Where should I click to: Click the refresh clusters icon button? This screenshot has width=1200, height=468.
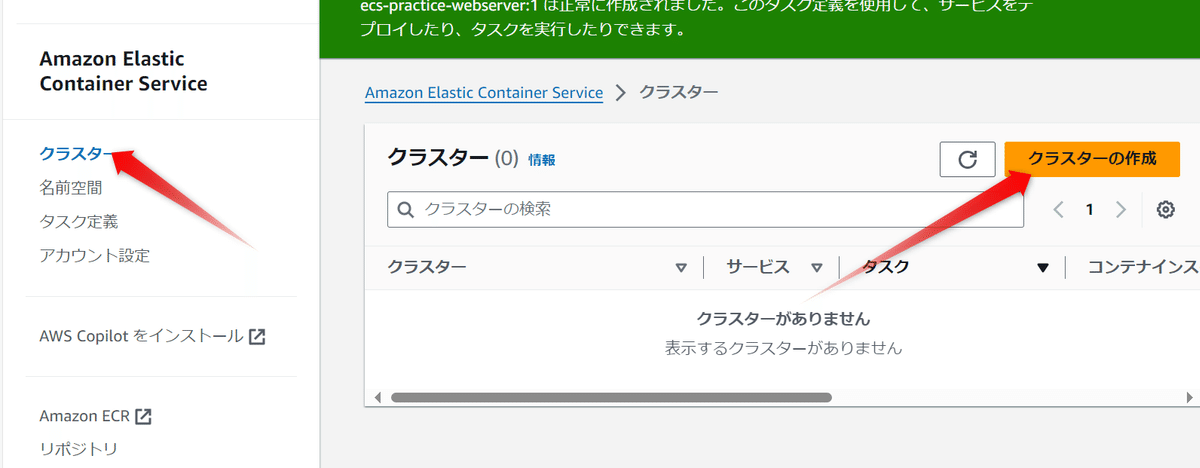(967, 159)
